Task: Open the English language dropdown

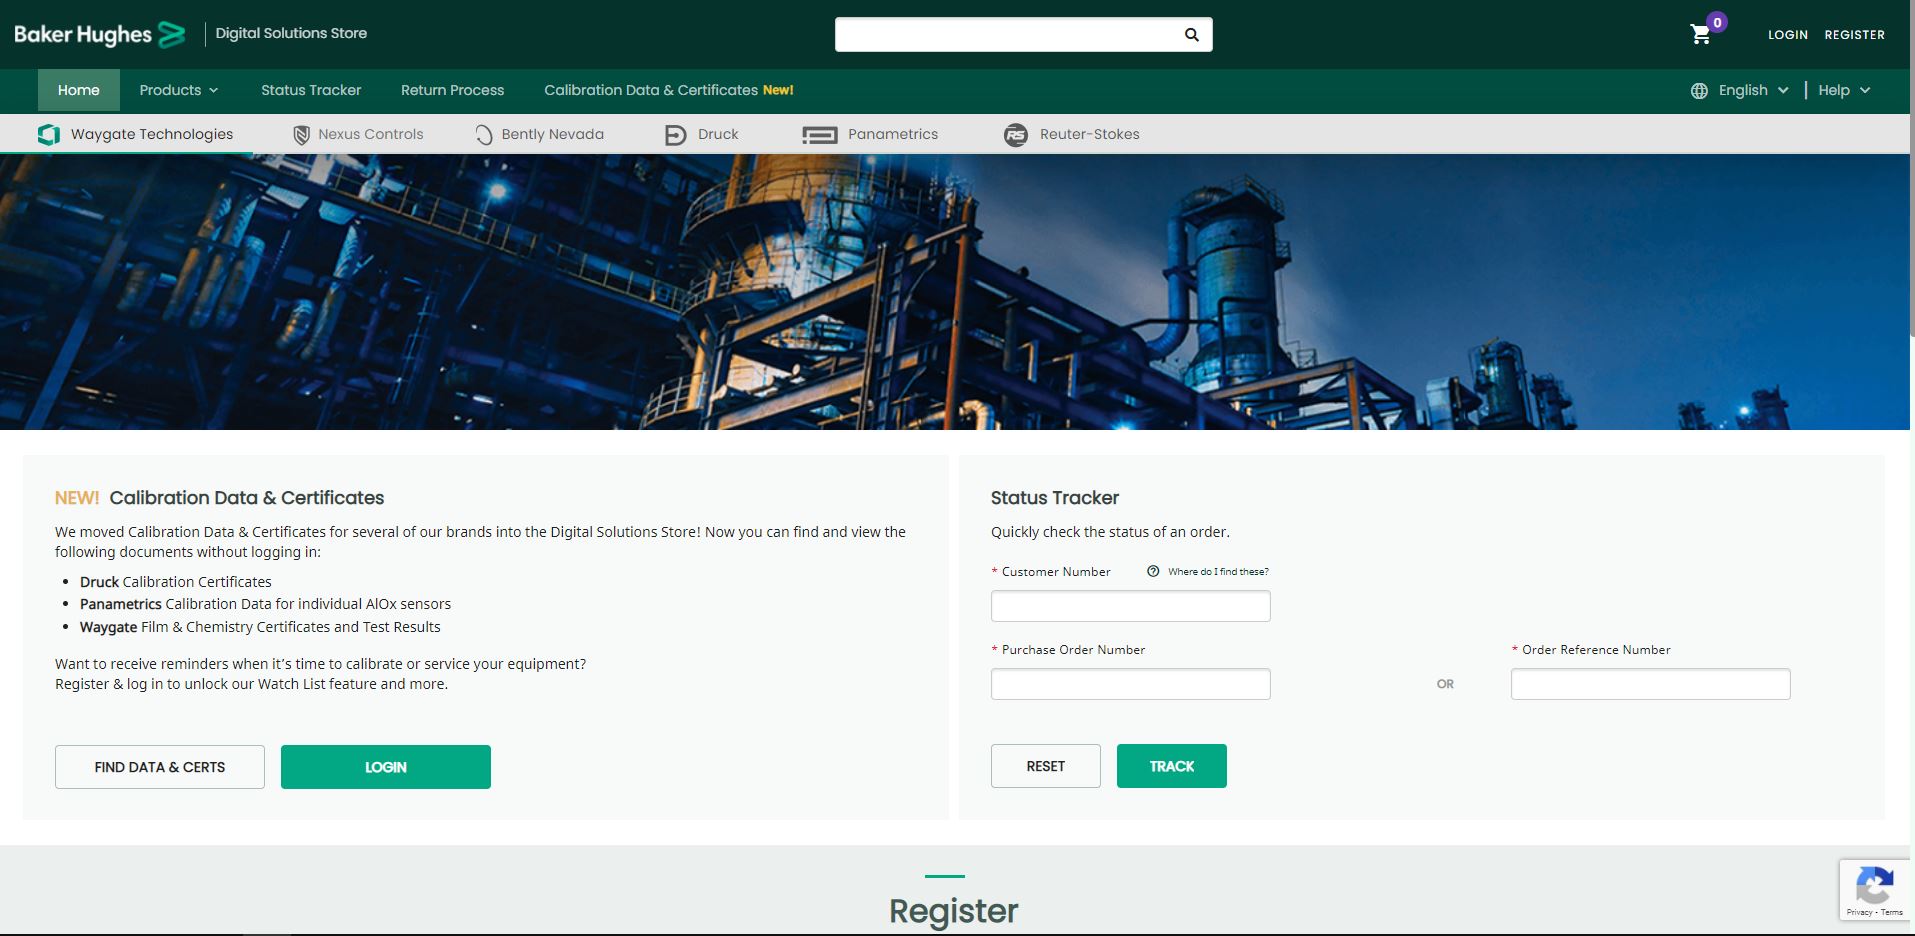Action: pos(1753,90)
